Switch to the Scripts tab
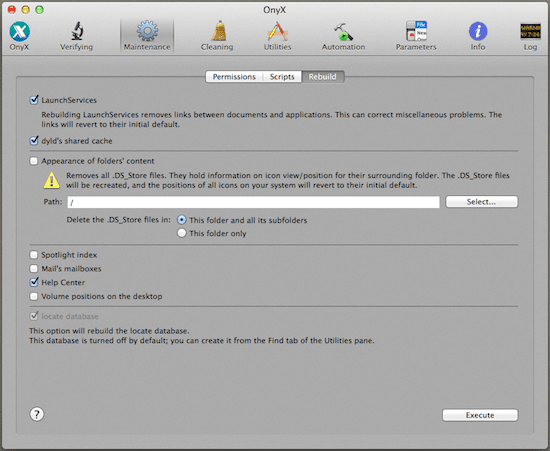This screenshot has width=550, height=451. [282, 77]
